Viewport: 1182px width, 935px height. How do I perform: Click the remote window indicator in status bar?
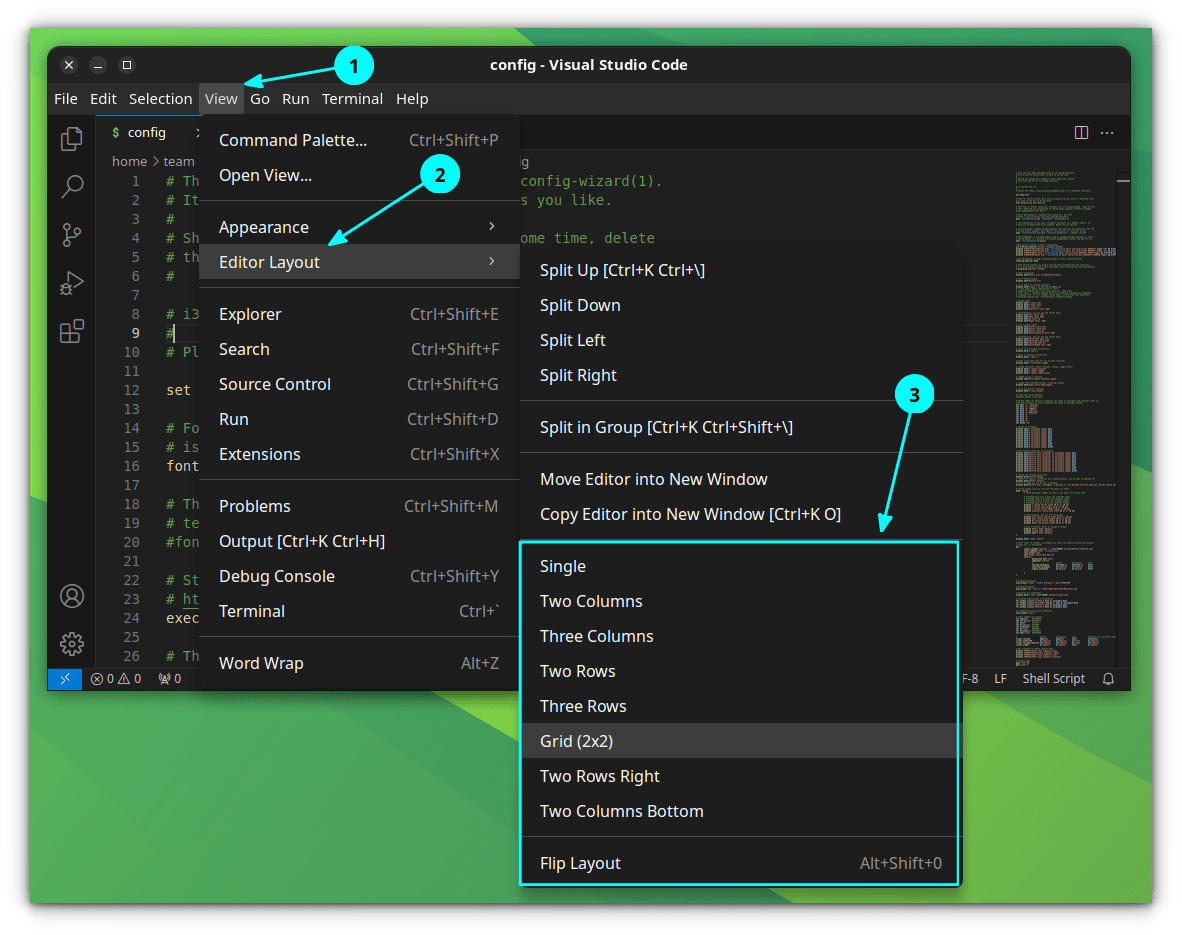tap(65, 679)
